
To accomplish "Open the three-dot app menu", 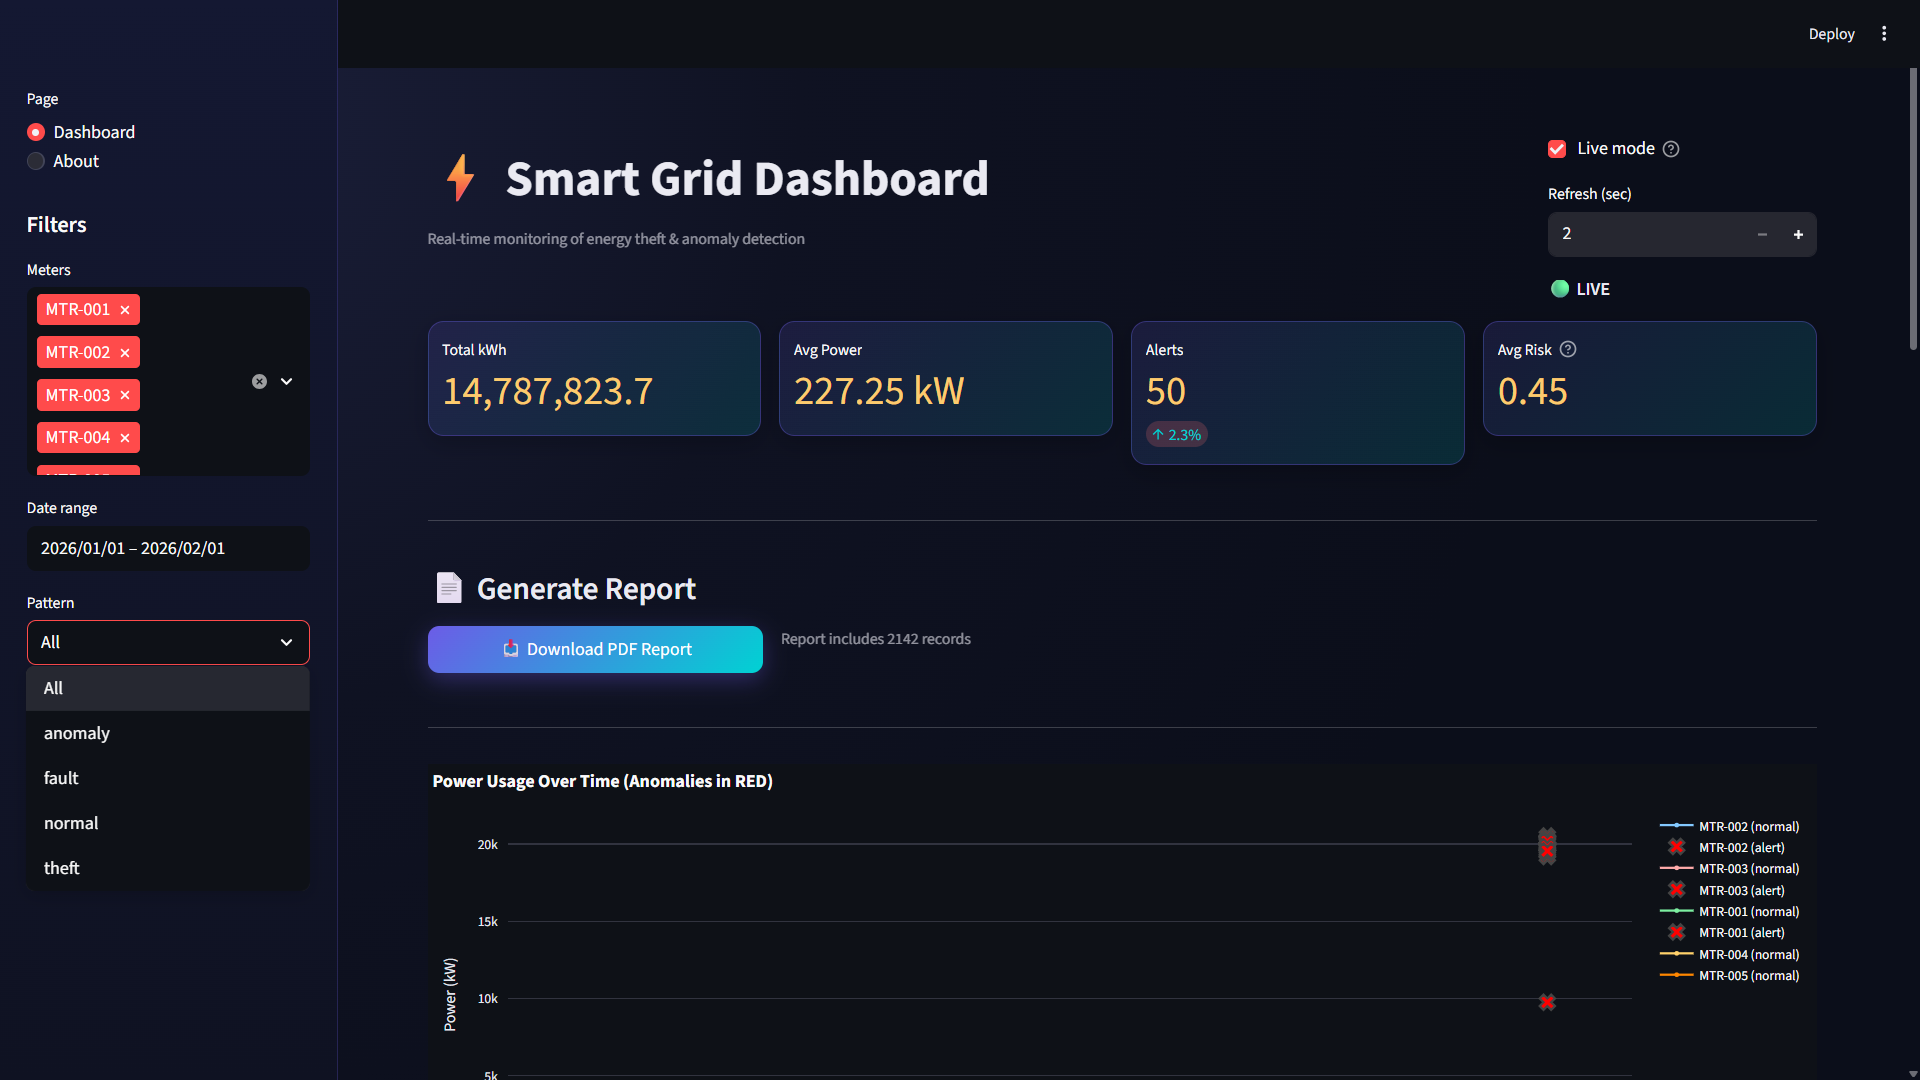I will coord(1884,33).
